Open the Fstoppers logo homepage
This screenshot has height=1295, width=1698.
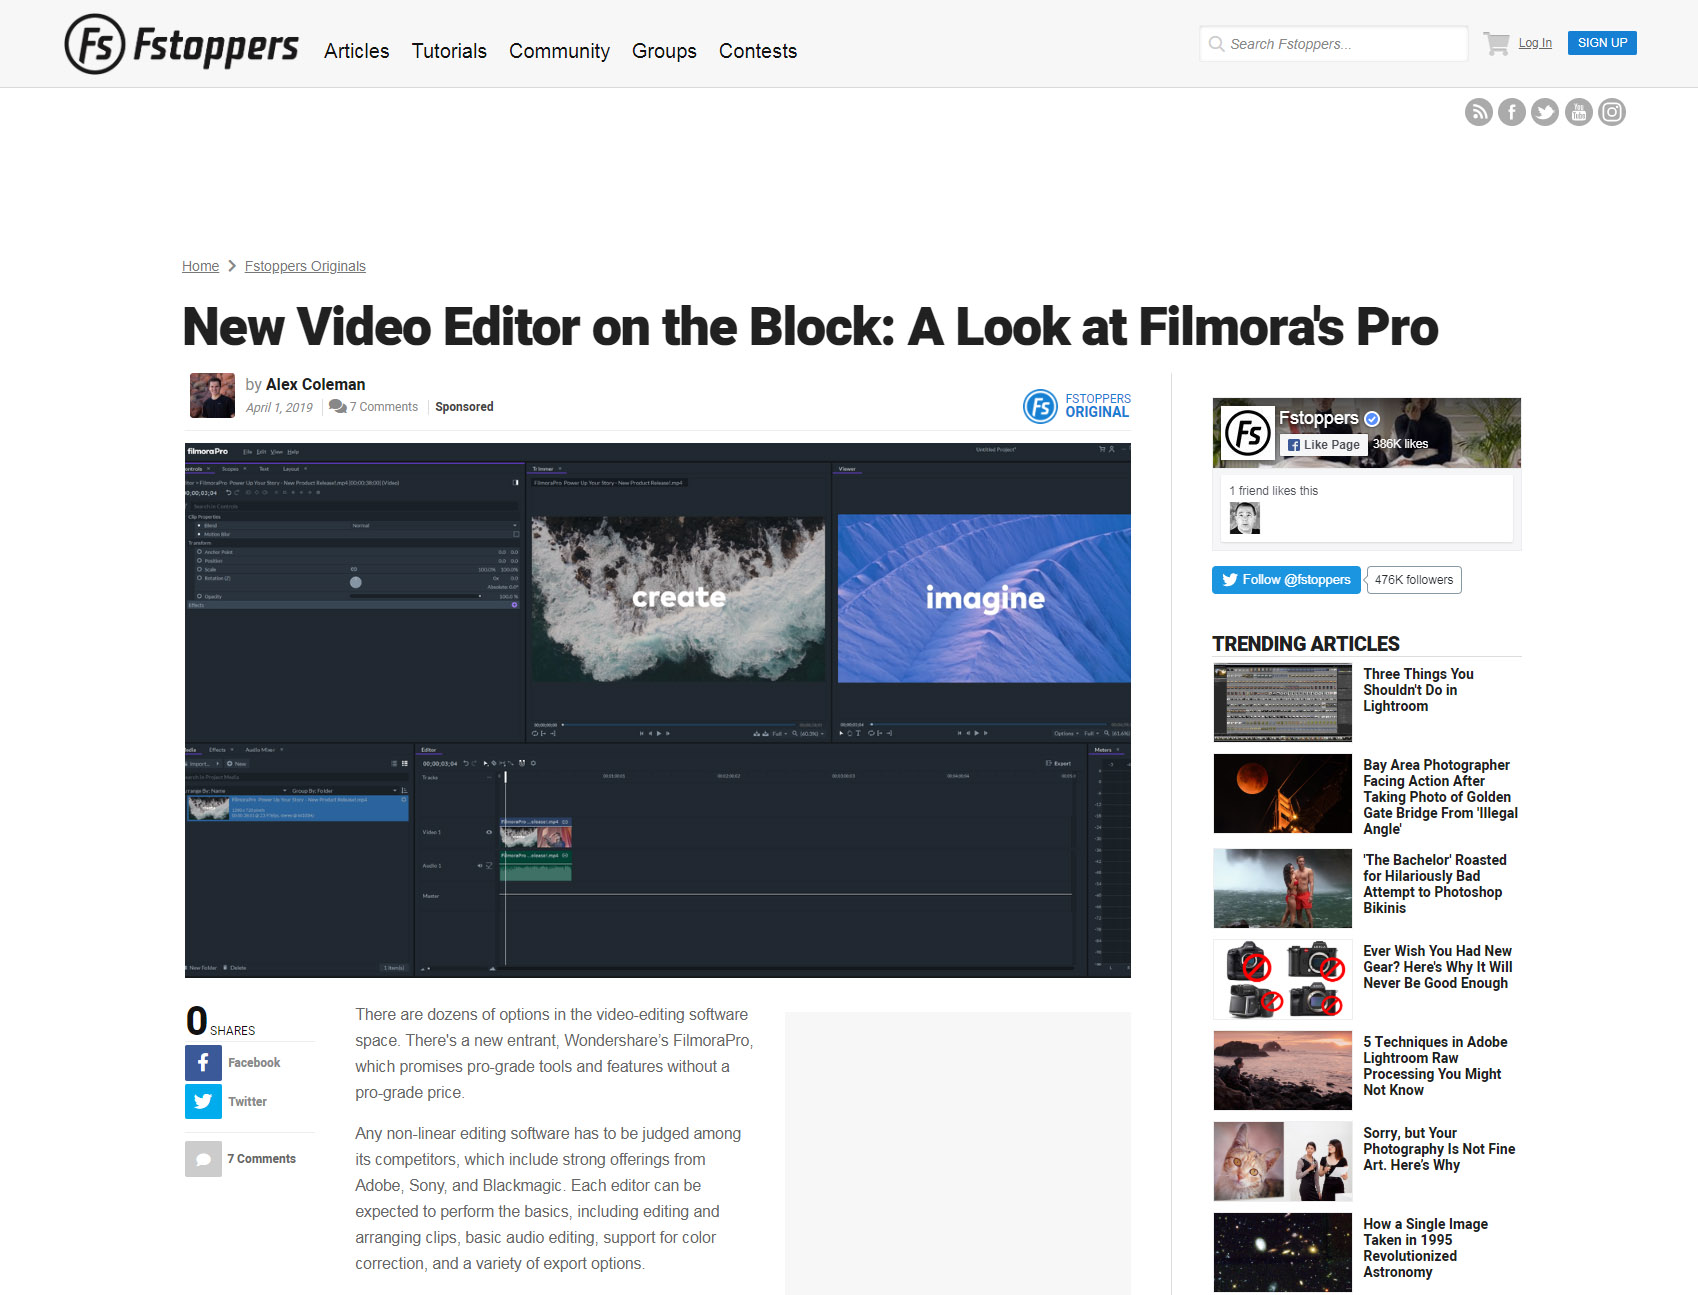pyautogui.click(x=181, y=44)
